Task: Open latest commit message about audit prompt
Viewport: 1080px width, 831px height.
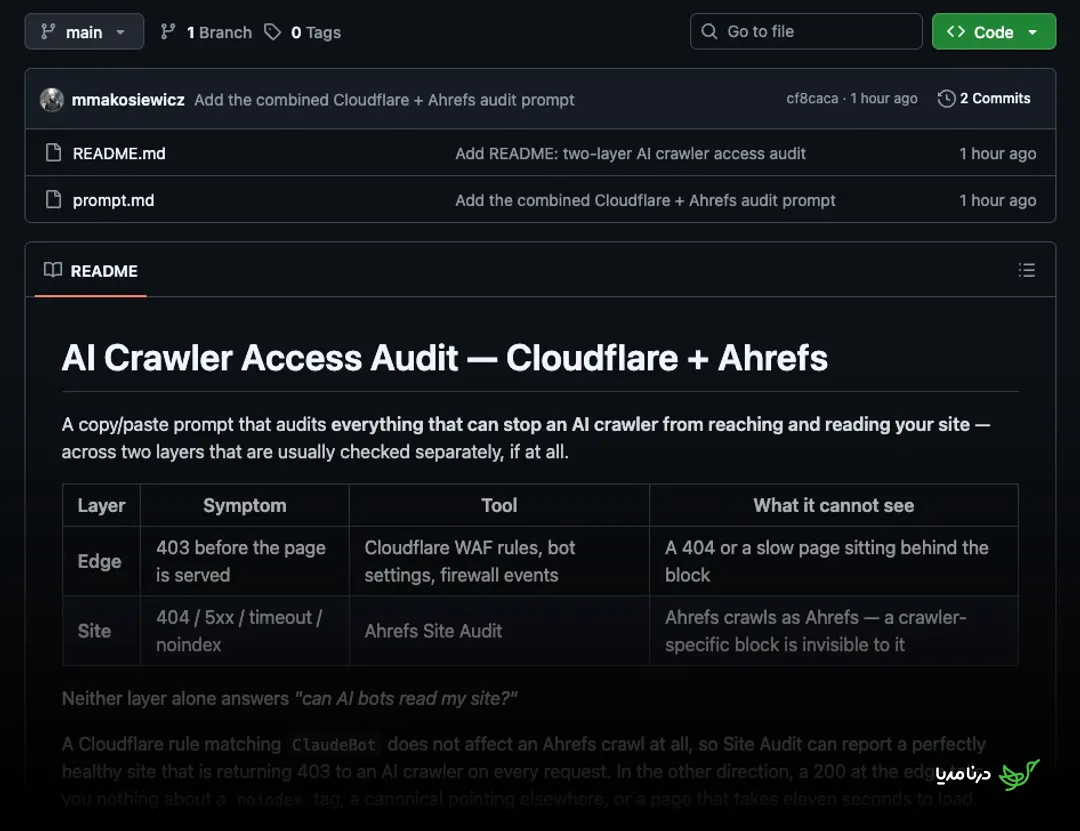Action: point(384,100)
